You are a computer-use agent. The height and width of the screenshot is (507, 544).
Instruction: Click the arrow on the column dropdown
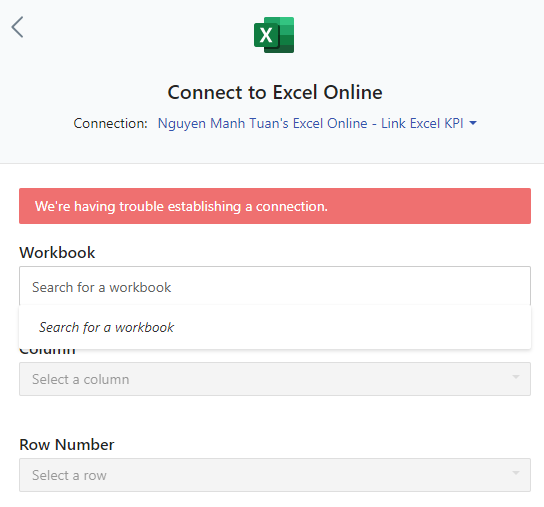(516, 377)
